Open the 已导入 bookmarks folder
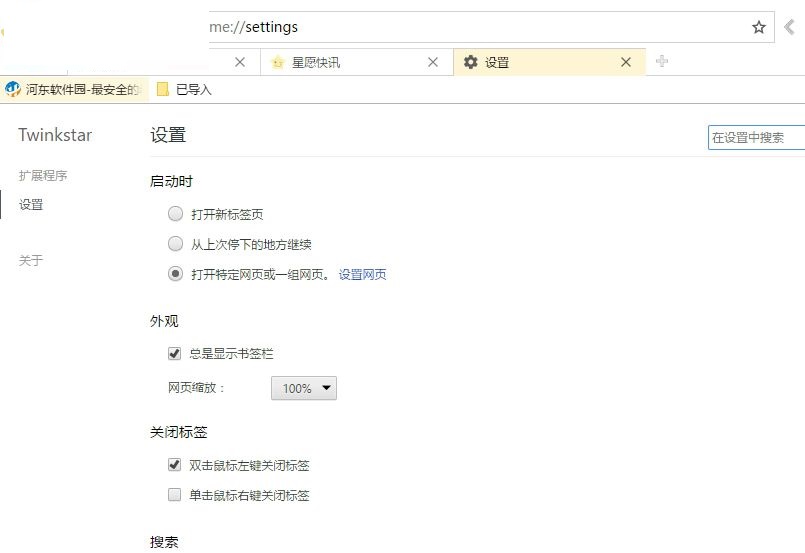 [184, 89]
